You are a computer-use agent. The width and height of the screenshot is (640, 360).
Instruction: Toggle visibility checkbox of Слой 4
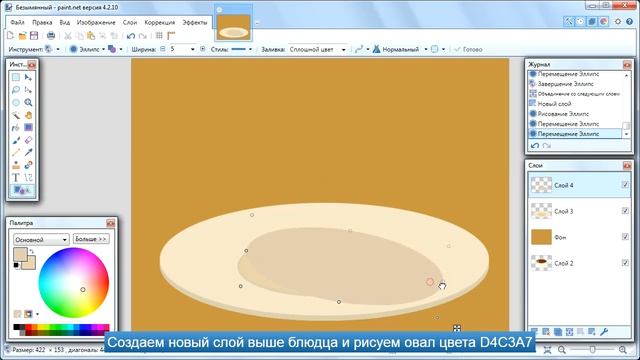click(x=625, y=185)
